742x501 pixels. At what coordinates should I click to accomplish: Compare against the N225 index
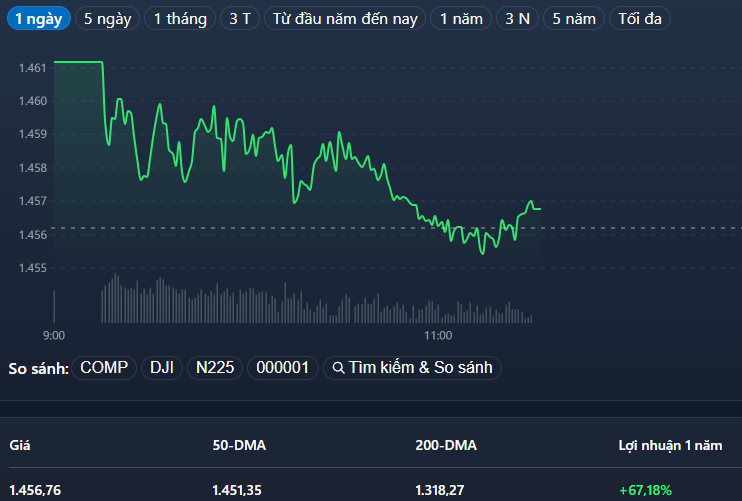click(214, 368)
